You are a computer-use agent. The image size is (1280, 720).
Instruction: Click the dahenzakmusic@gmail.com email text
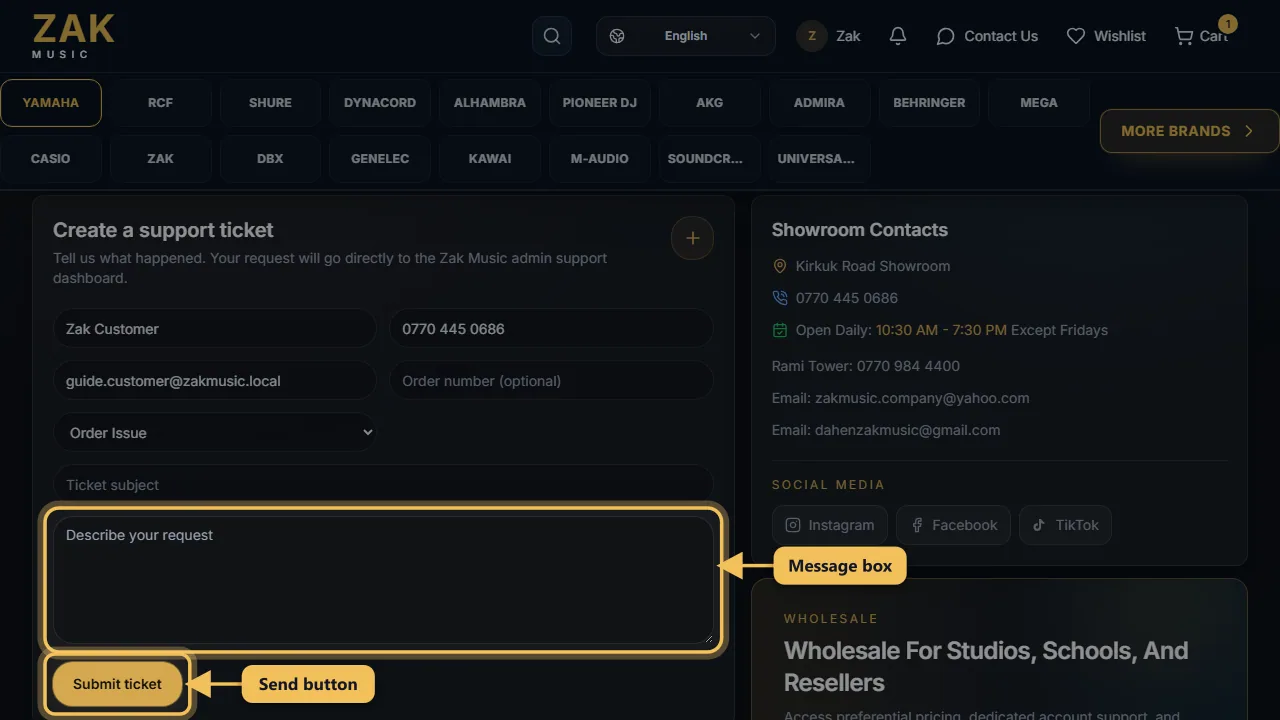pyautogui.click(x=908, y=430)
